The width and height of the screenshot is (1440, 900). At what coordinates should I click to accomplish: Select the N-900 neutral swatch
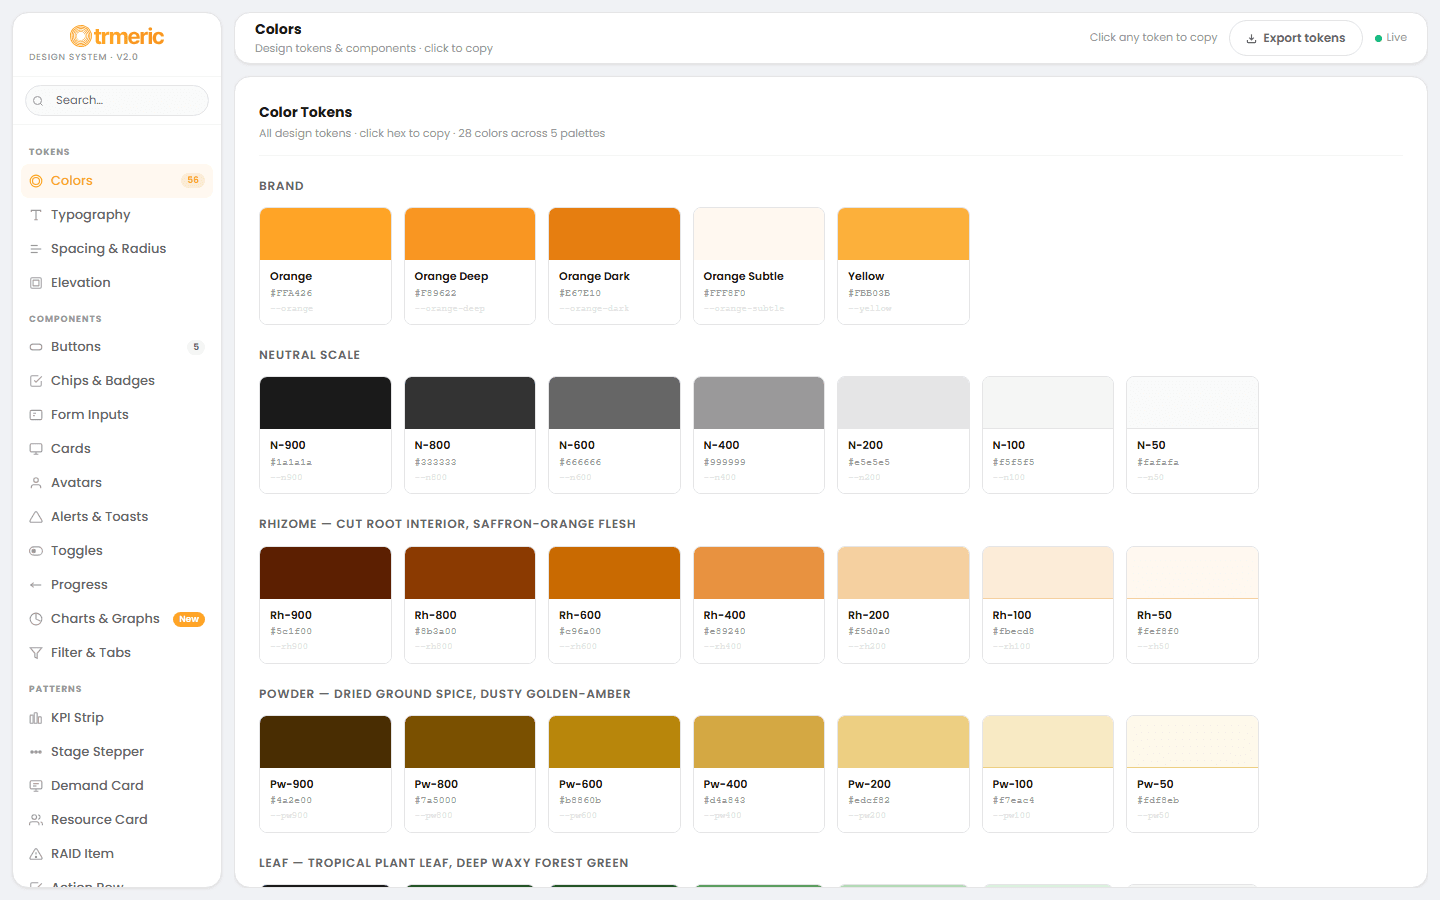click(325, 435)
